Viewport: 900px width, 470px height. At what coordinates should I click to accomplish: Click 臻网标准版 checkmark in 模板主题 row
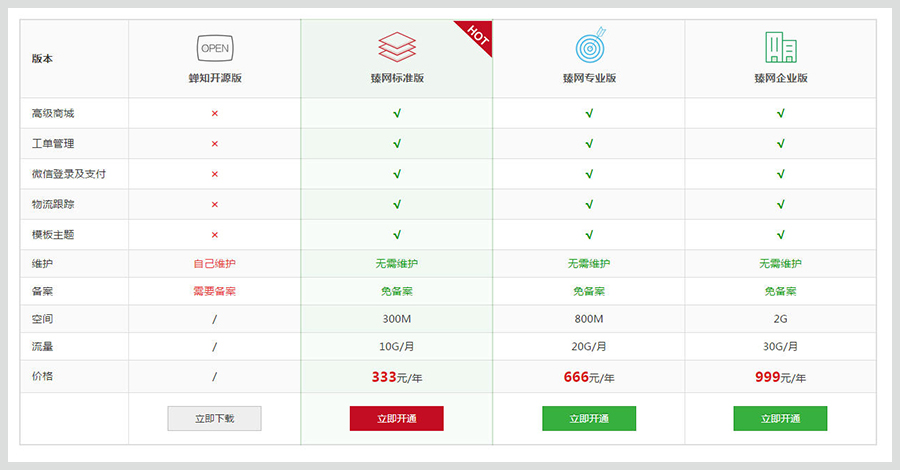pos(397,235)
